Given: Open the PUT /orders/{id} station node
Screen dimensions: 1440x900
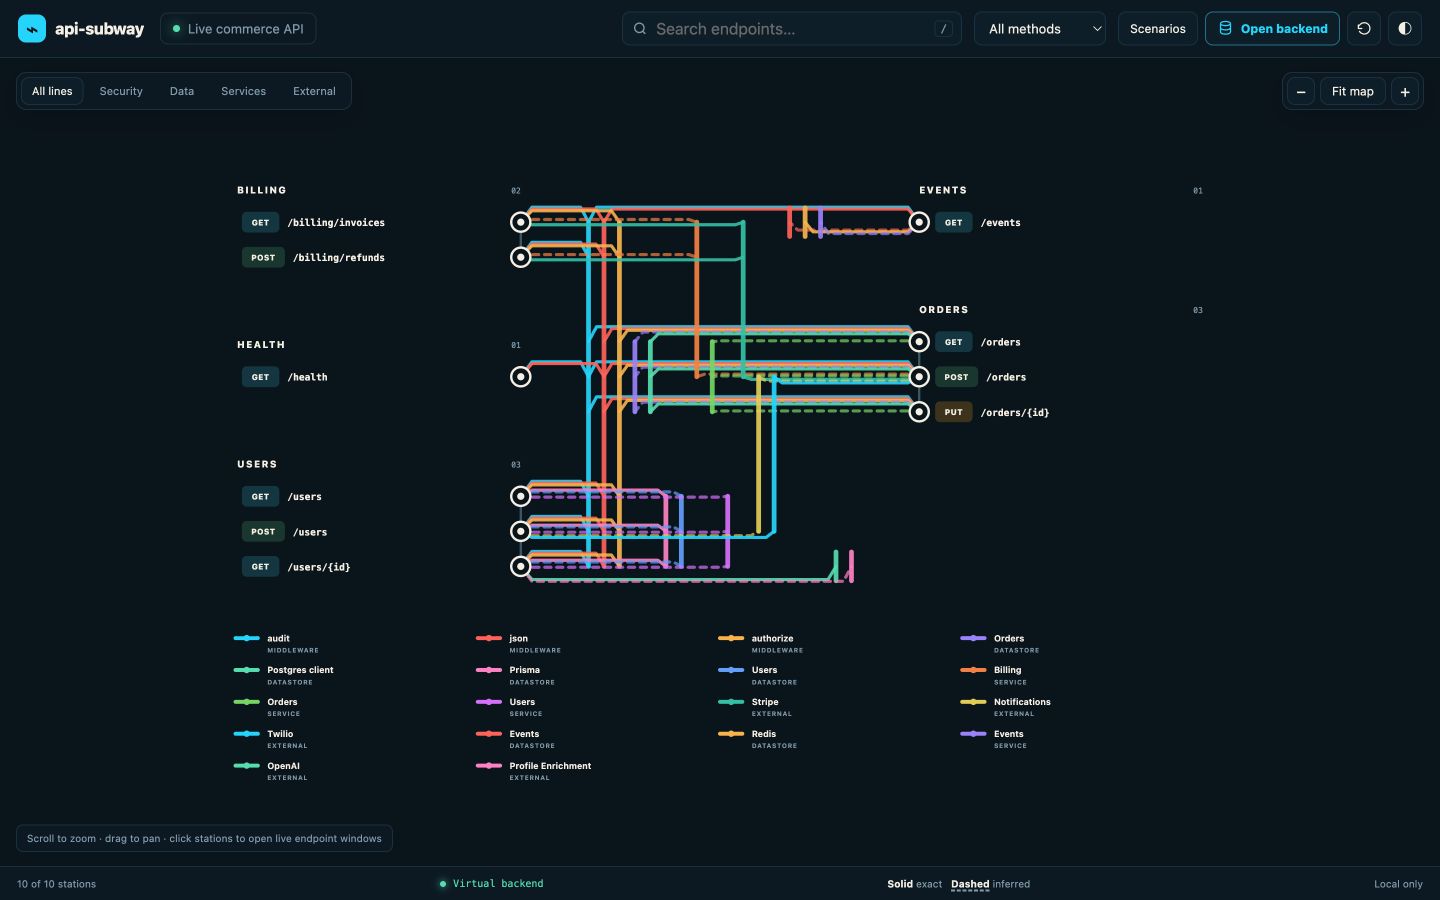Looking at the screenshot, I should click(919, 412).
